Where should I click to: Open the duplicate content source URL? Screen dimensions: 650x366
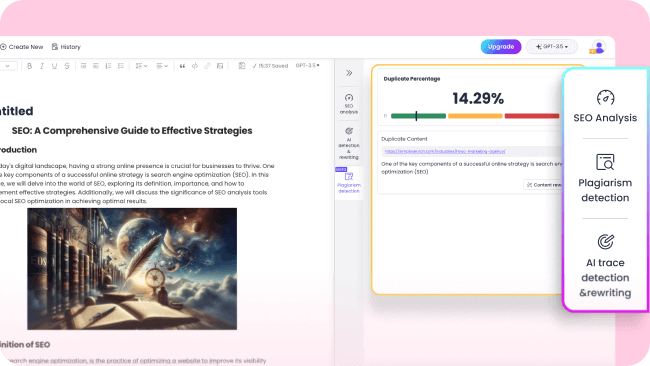(445, 151)
